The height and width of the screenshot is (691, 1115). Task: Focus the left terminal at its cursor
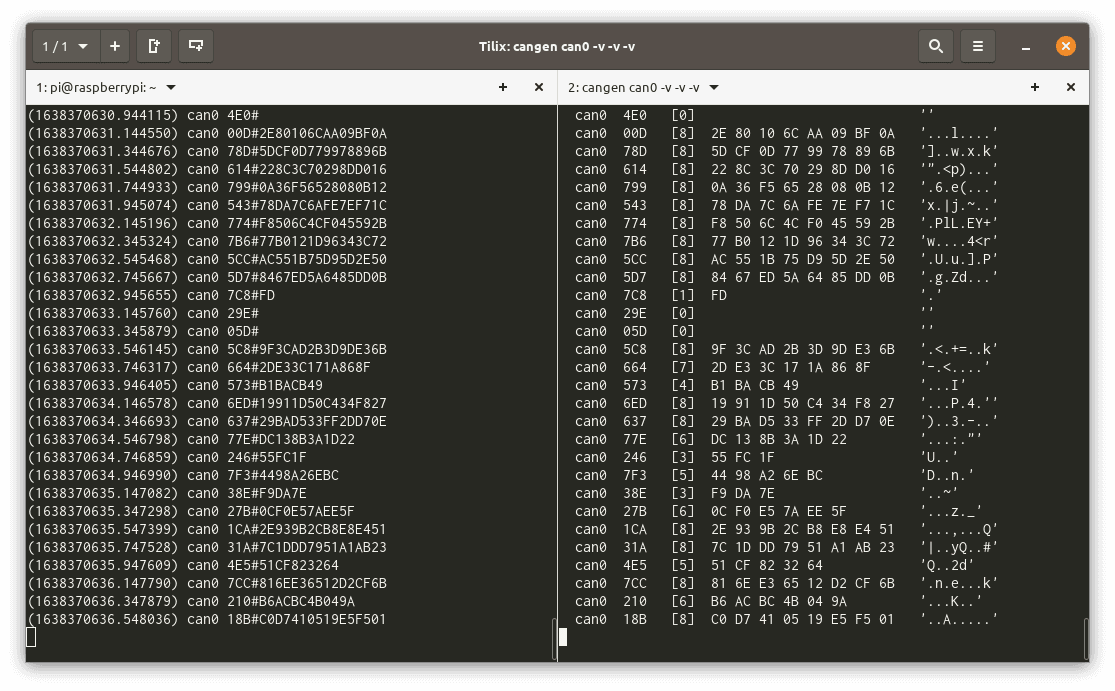pos(31,637)
